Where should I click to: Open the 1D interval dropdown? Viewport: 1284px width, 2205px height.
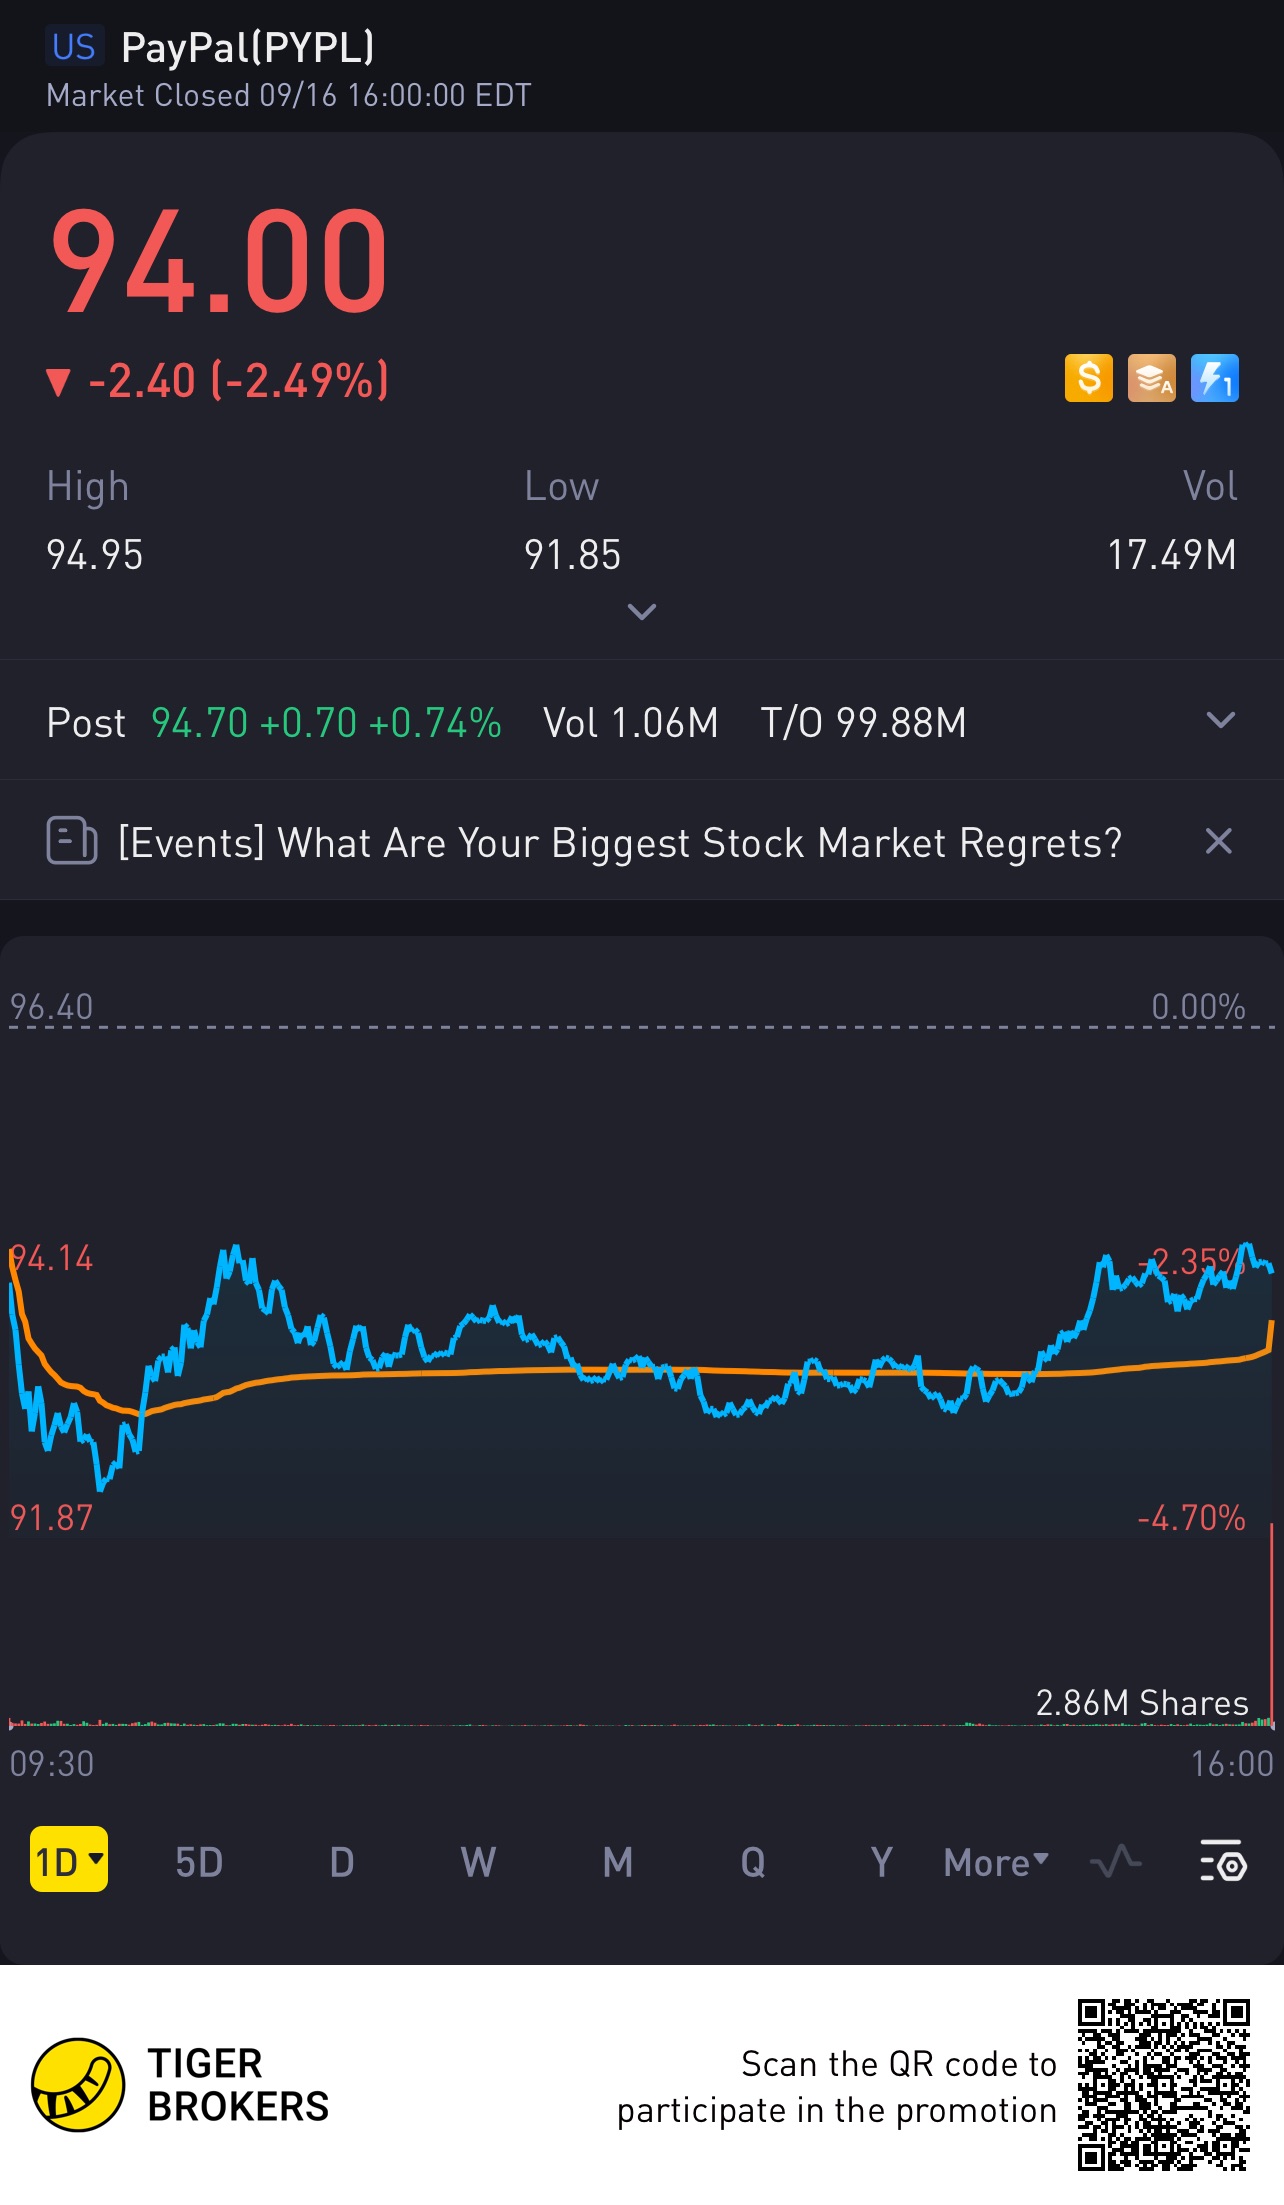tap(69, 1860)
